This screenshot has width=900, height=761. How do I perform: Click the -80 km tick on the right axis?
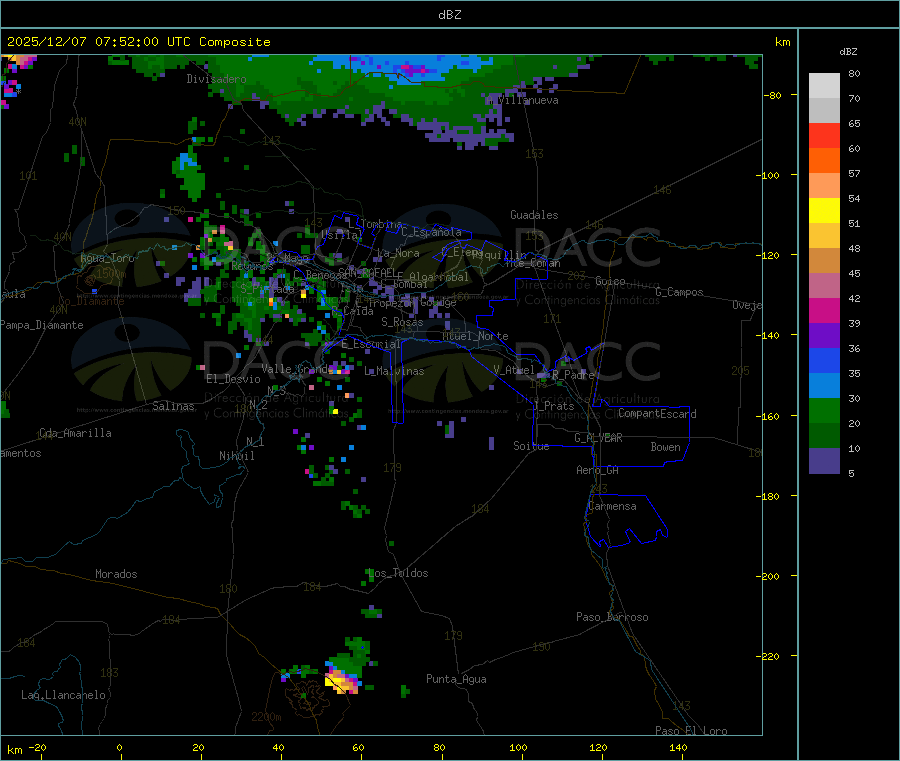[773, 95]
